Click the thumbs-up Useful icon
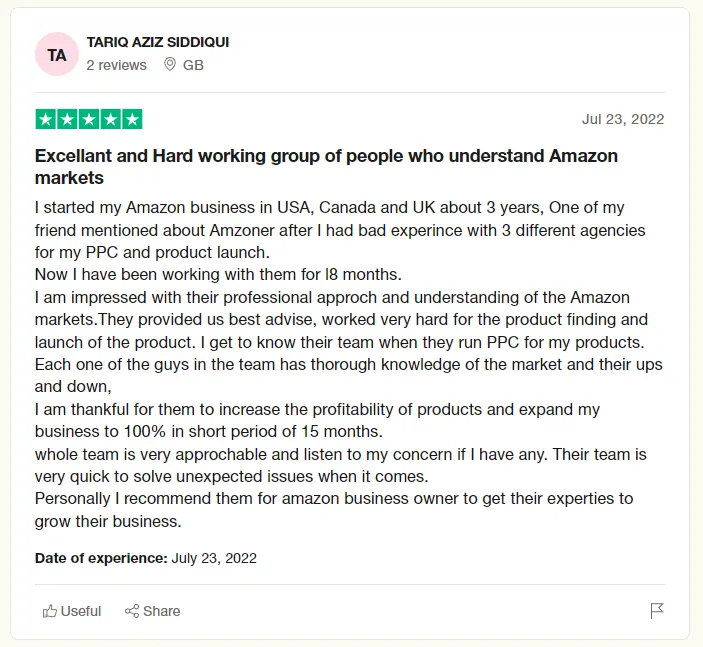Screen dimensions: 703x647 pyautogui.click(x=49, y=611)
